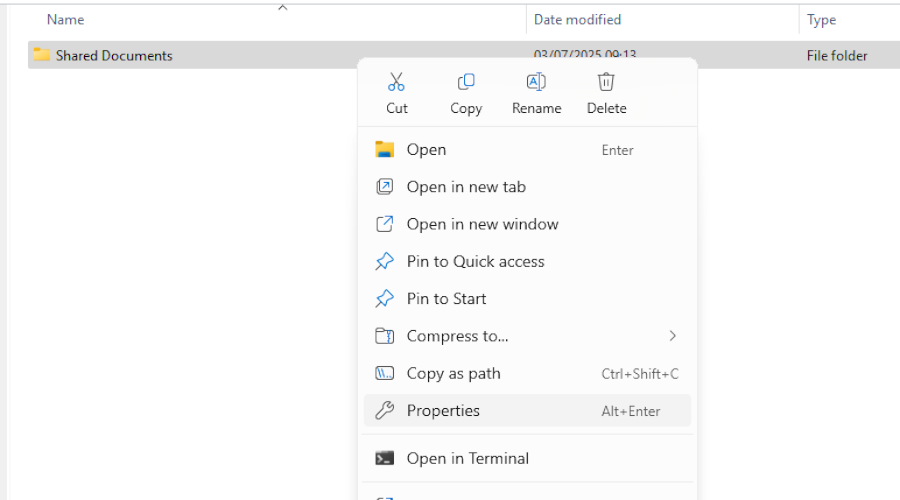
Task: Click the Cut scissors icon
Action: (x=396, y=82)
